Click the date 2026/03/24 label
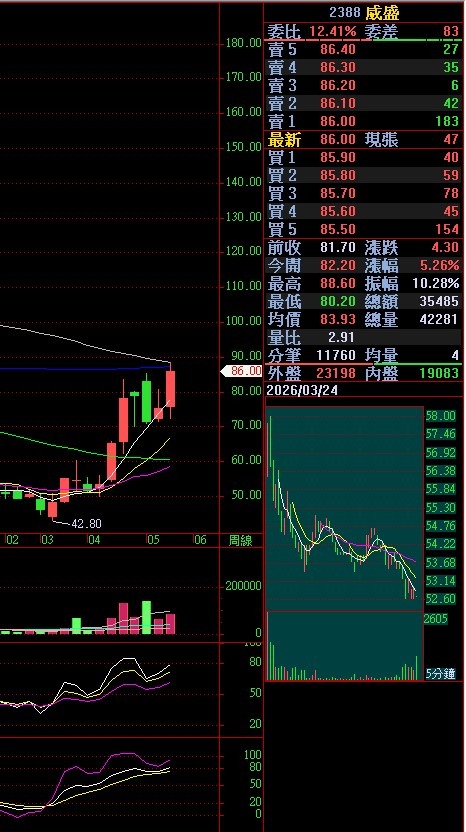Image resolution: width=466 pixels, height=832 pixels. [x=303, y=391]
